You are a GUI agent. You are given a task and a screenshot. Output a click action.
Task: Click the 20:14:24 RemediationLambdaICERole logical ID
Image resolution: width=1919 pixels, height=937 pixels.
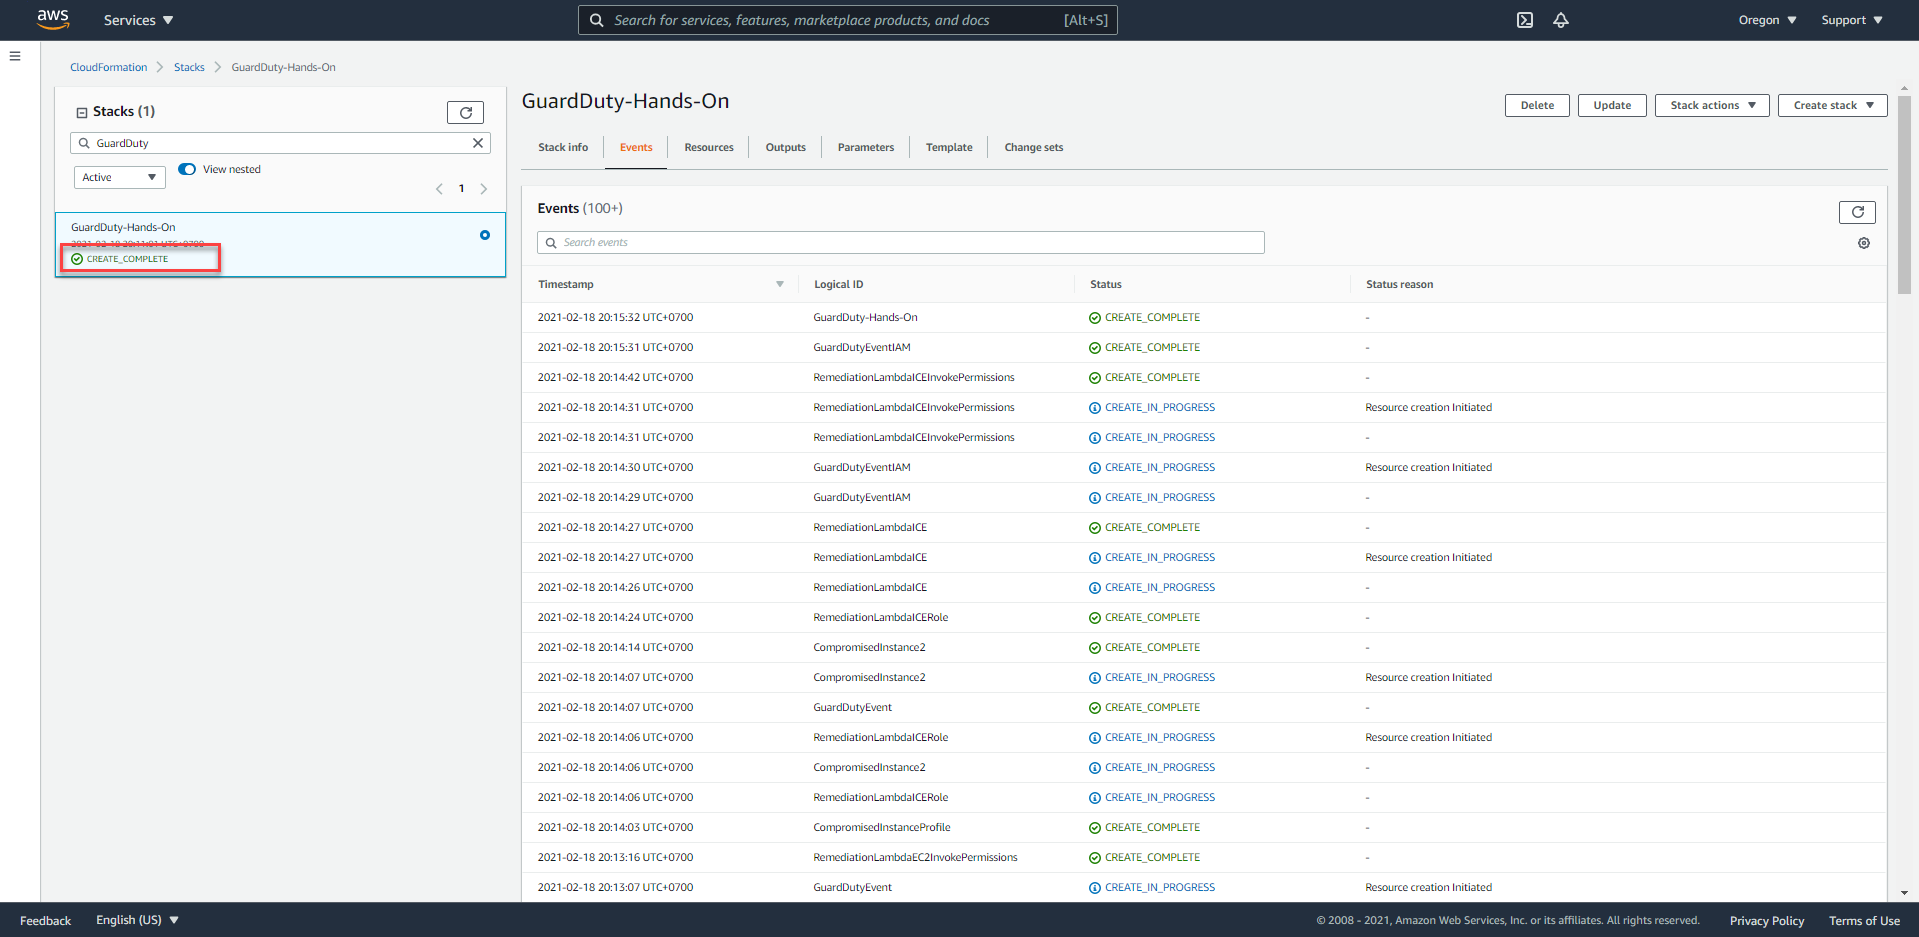coord(881,617)
